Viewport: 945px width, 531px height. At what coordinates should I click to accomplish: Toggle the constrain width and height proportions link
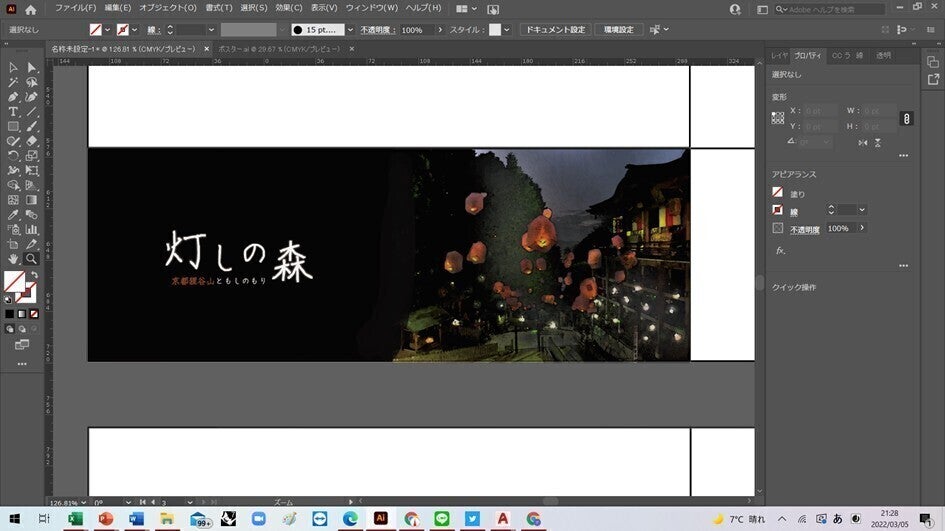coord(907,118)
